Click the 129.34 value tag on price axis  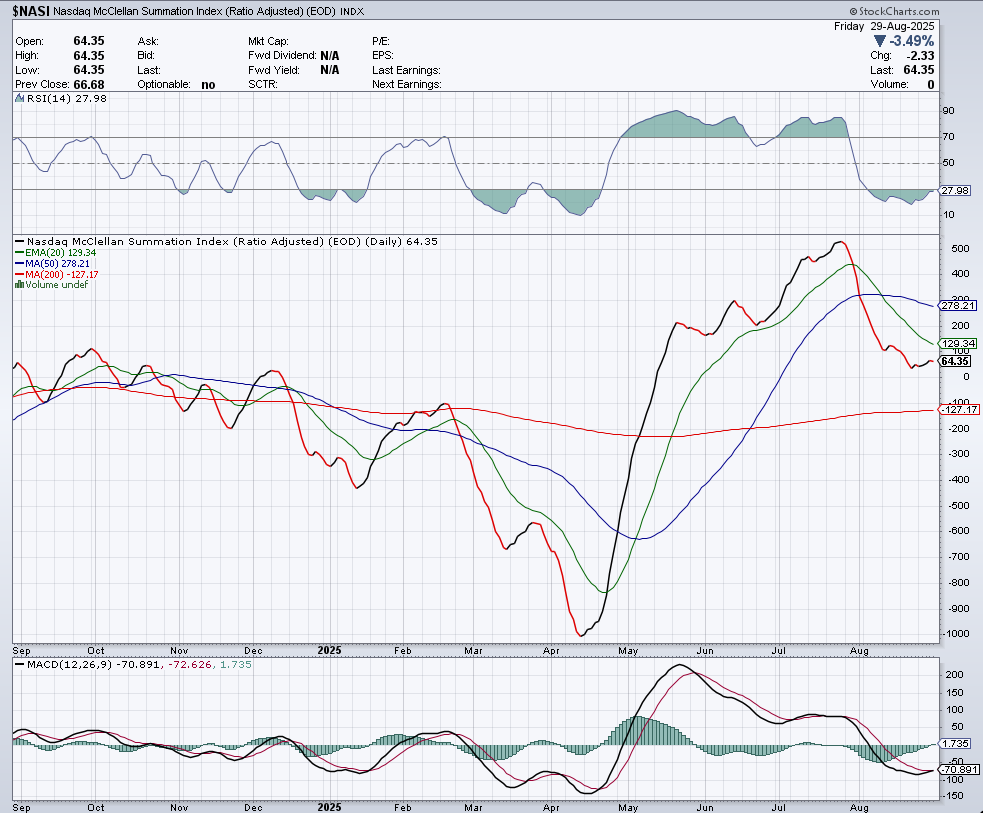click(x=958, y=344)
